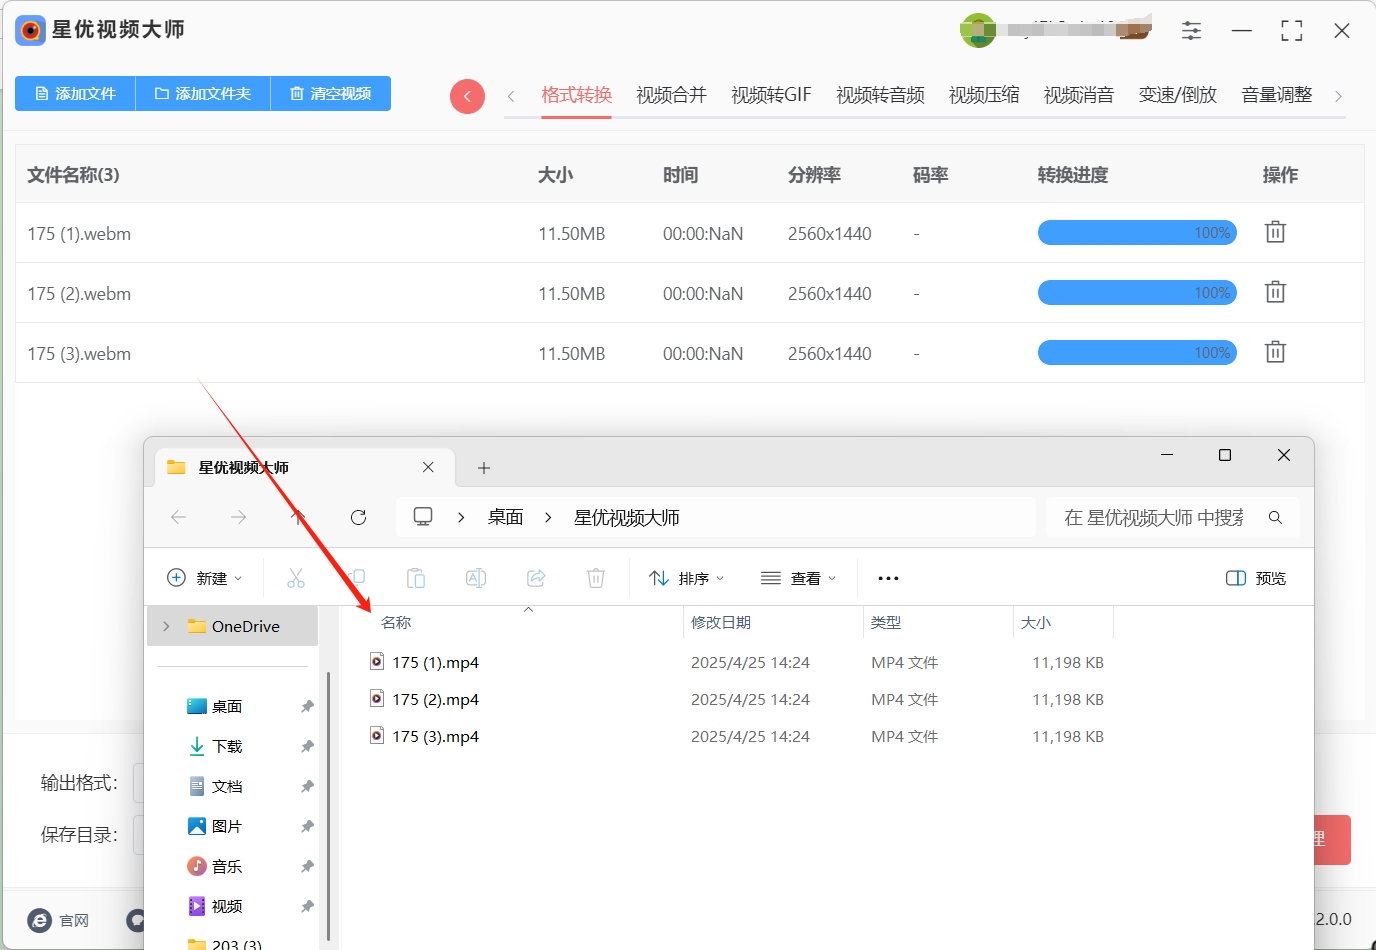Switch to the 视频转GIF tab
Viewport: 1376px width, 950px height.
[771, 95]
